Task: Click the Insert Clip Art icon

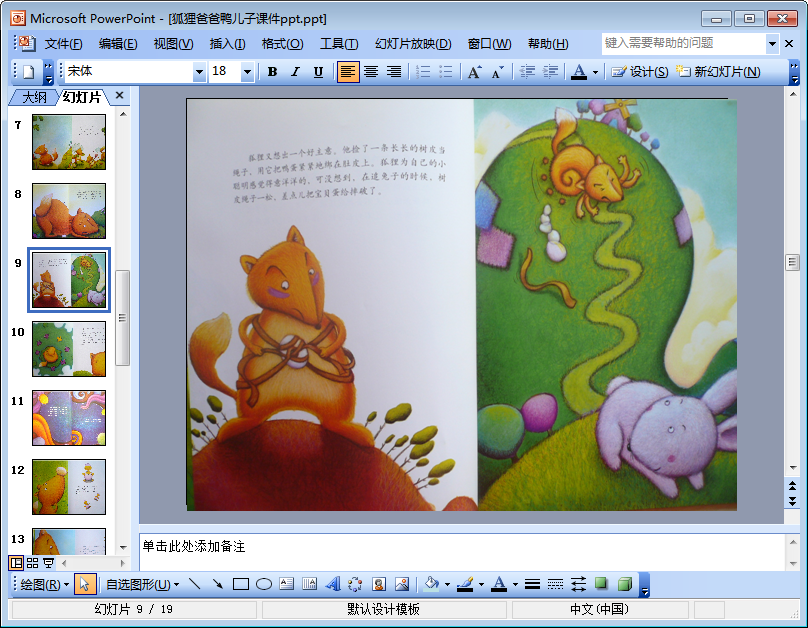Action: pos(379,584)
